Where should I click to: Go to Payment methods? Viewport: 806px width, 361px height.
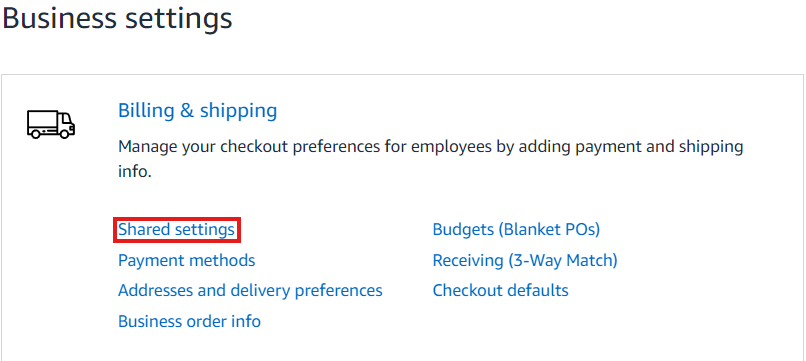point(187,260)
